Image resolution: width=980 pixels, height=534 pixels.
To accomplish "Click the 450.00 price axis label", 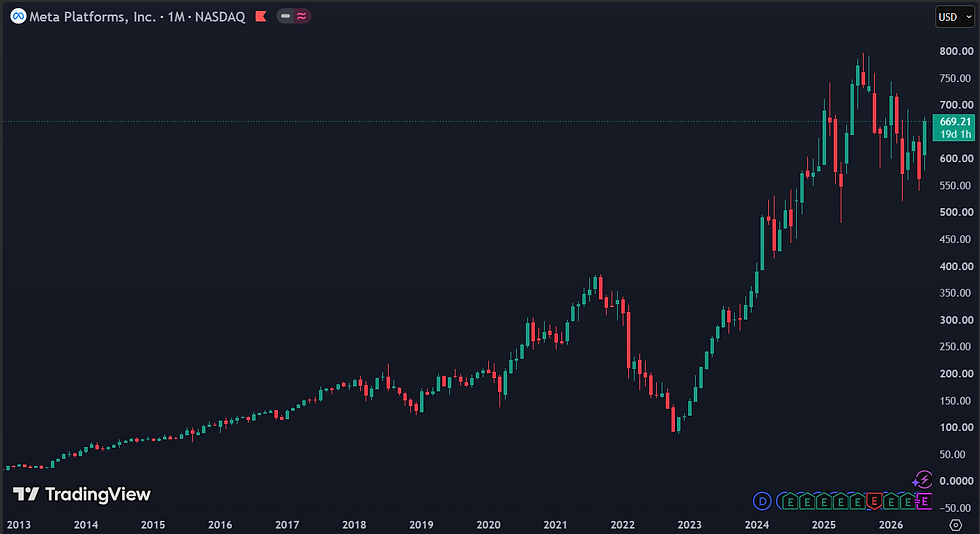I will [956, 239].
